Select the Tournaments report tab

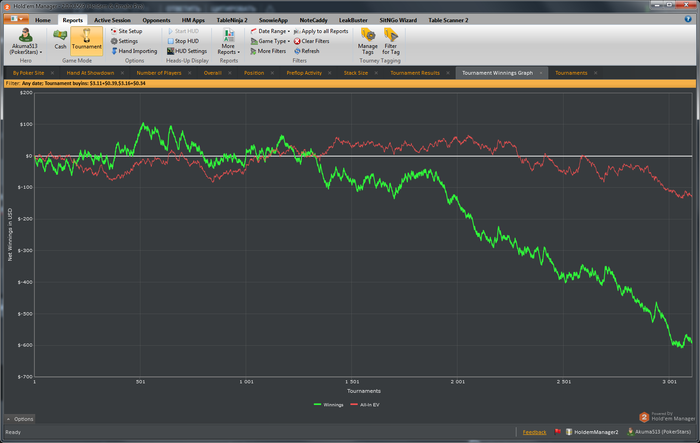(x=571, y=73)
